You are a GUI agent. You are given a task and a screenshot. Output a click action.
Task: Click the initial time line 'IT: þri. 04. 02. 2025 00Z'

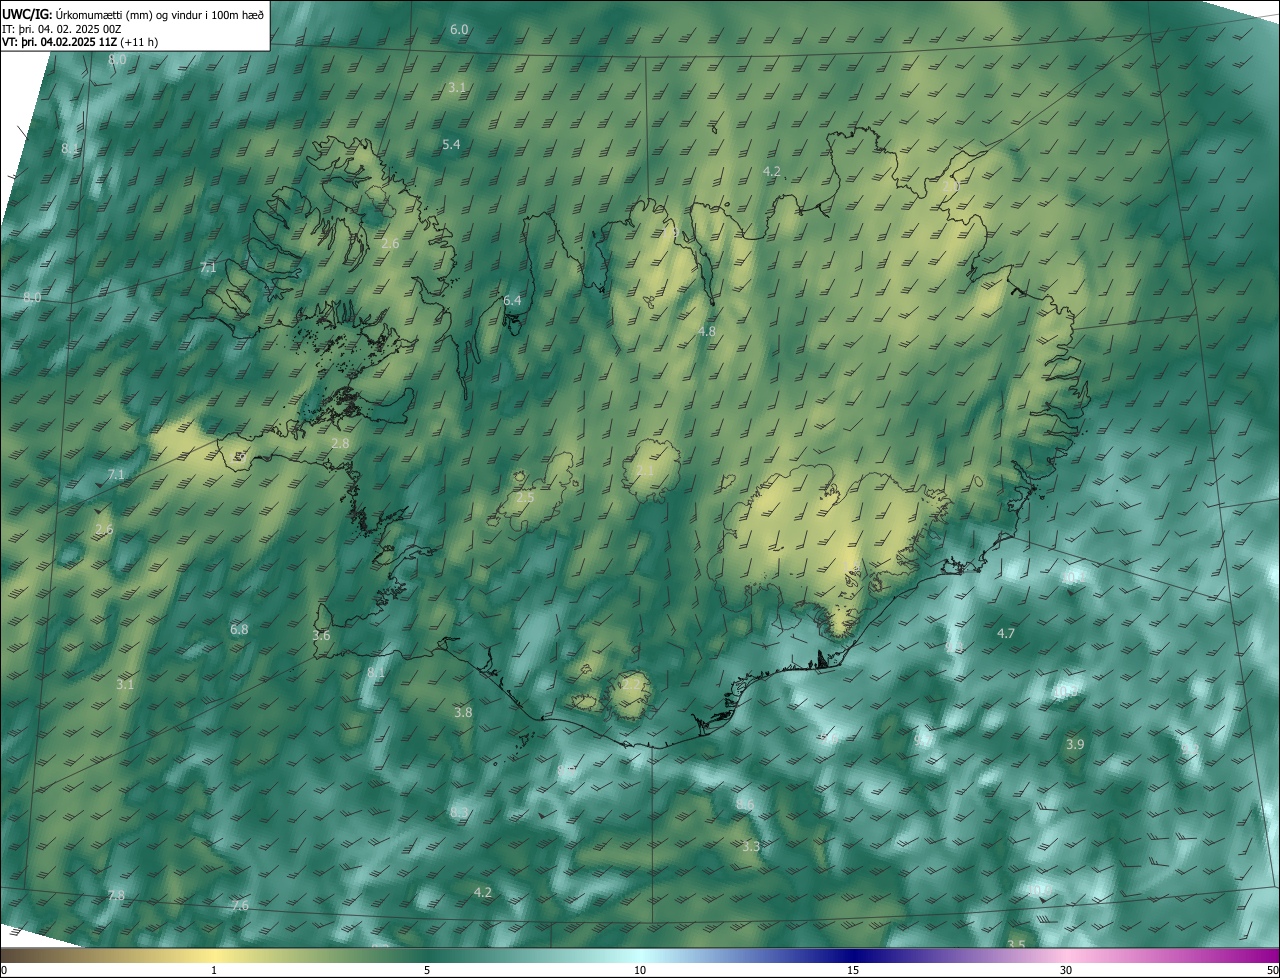point(62,29)
